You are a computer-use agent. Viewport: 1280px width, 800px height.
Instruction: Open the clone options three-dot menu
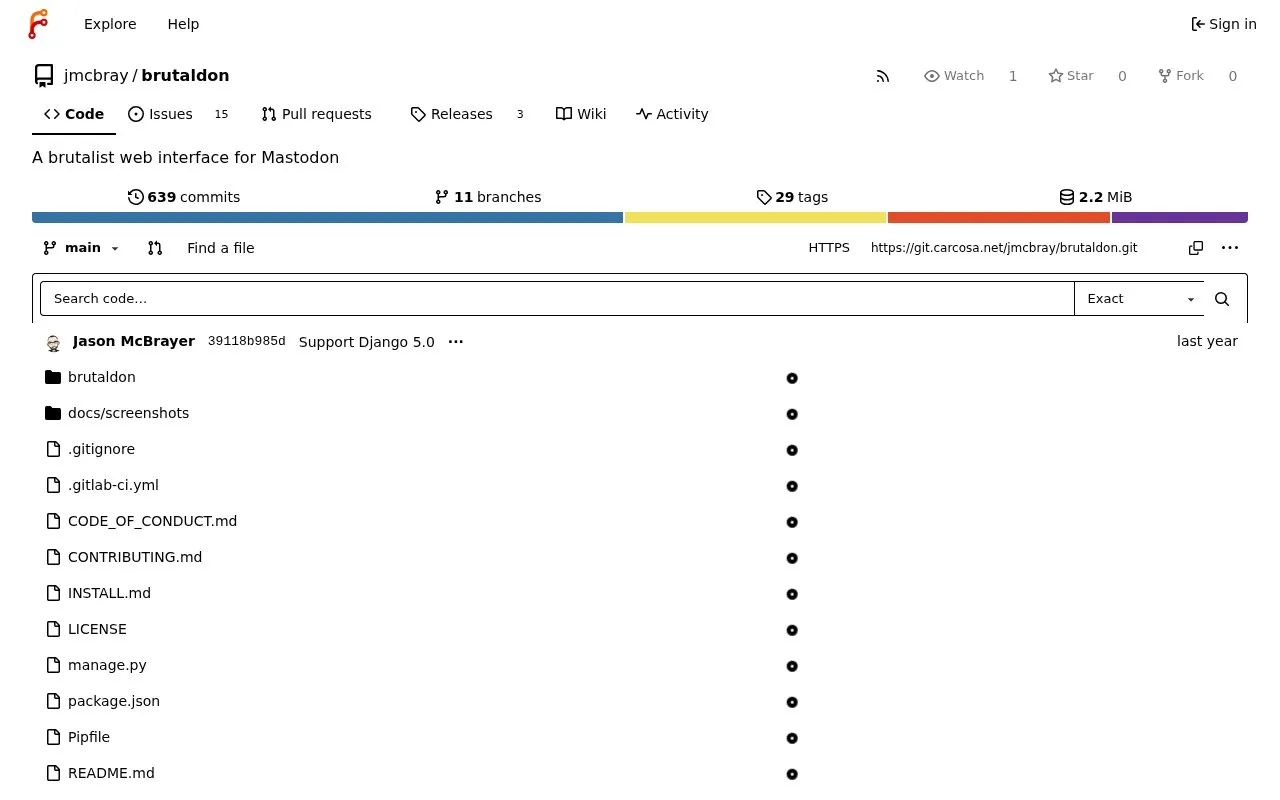click(x=1230, y=248)
